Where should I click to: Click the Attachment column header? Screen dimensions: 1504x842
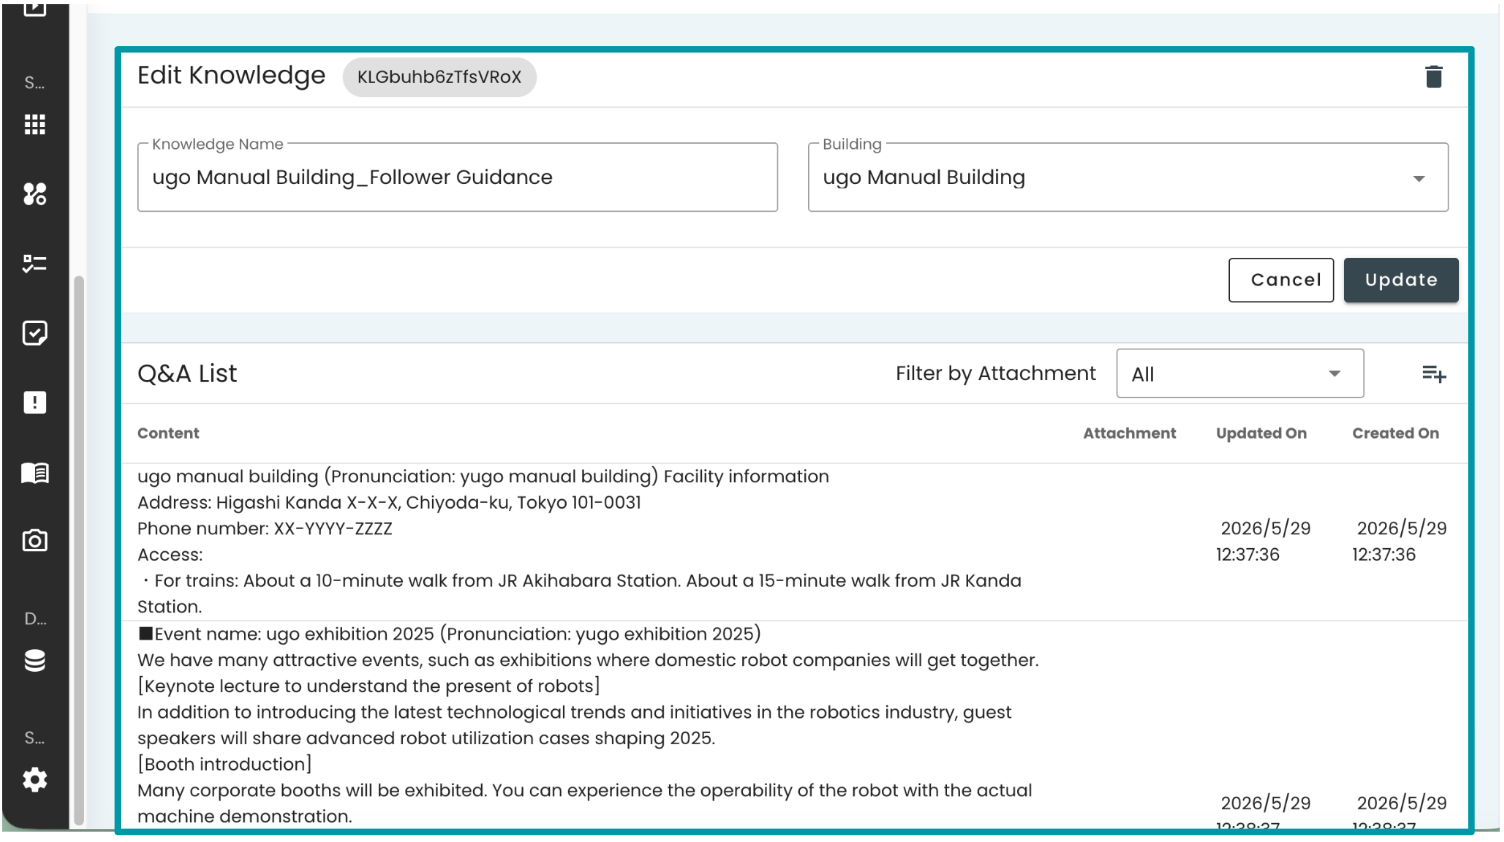coord(1129,433)
